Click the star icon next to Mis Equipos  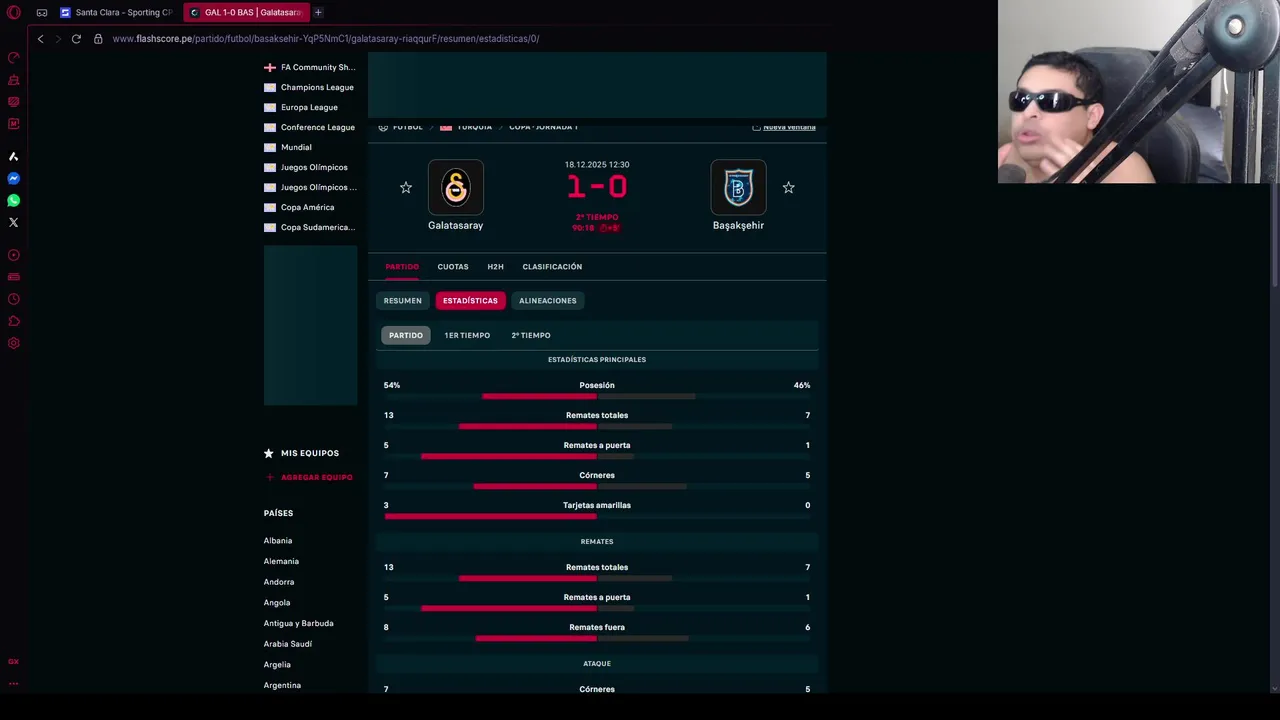click(268, 453)
